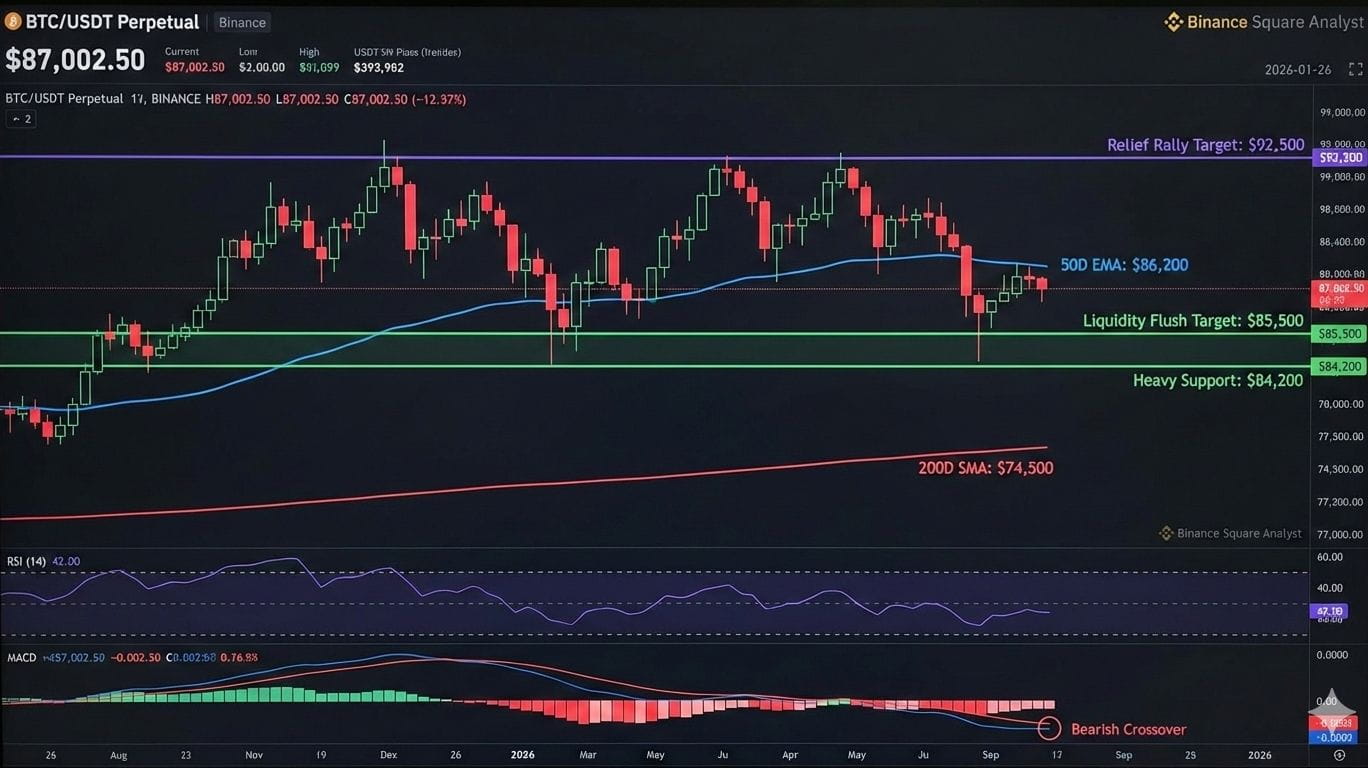Click the 'Bearish Crossover' annotation text
1368x768 pixels.
1129,729
